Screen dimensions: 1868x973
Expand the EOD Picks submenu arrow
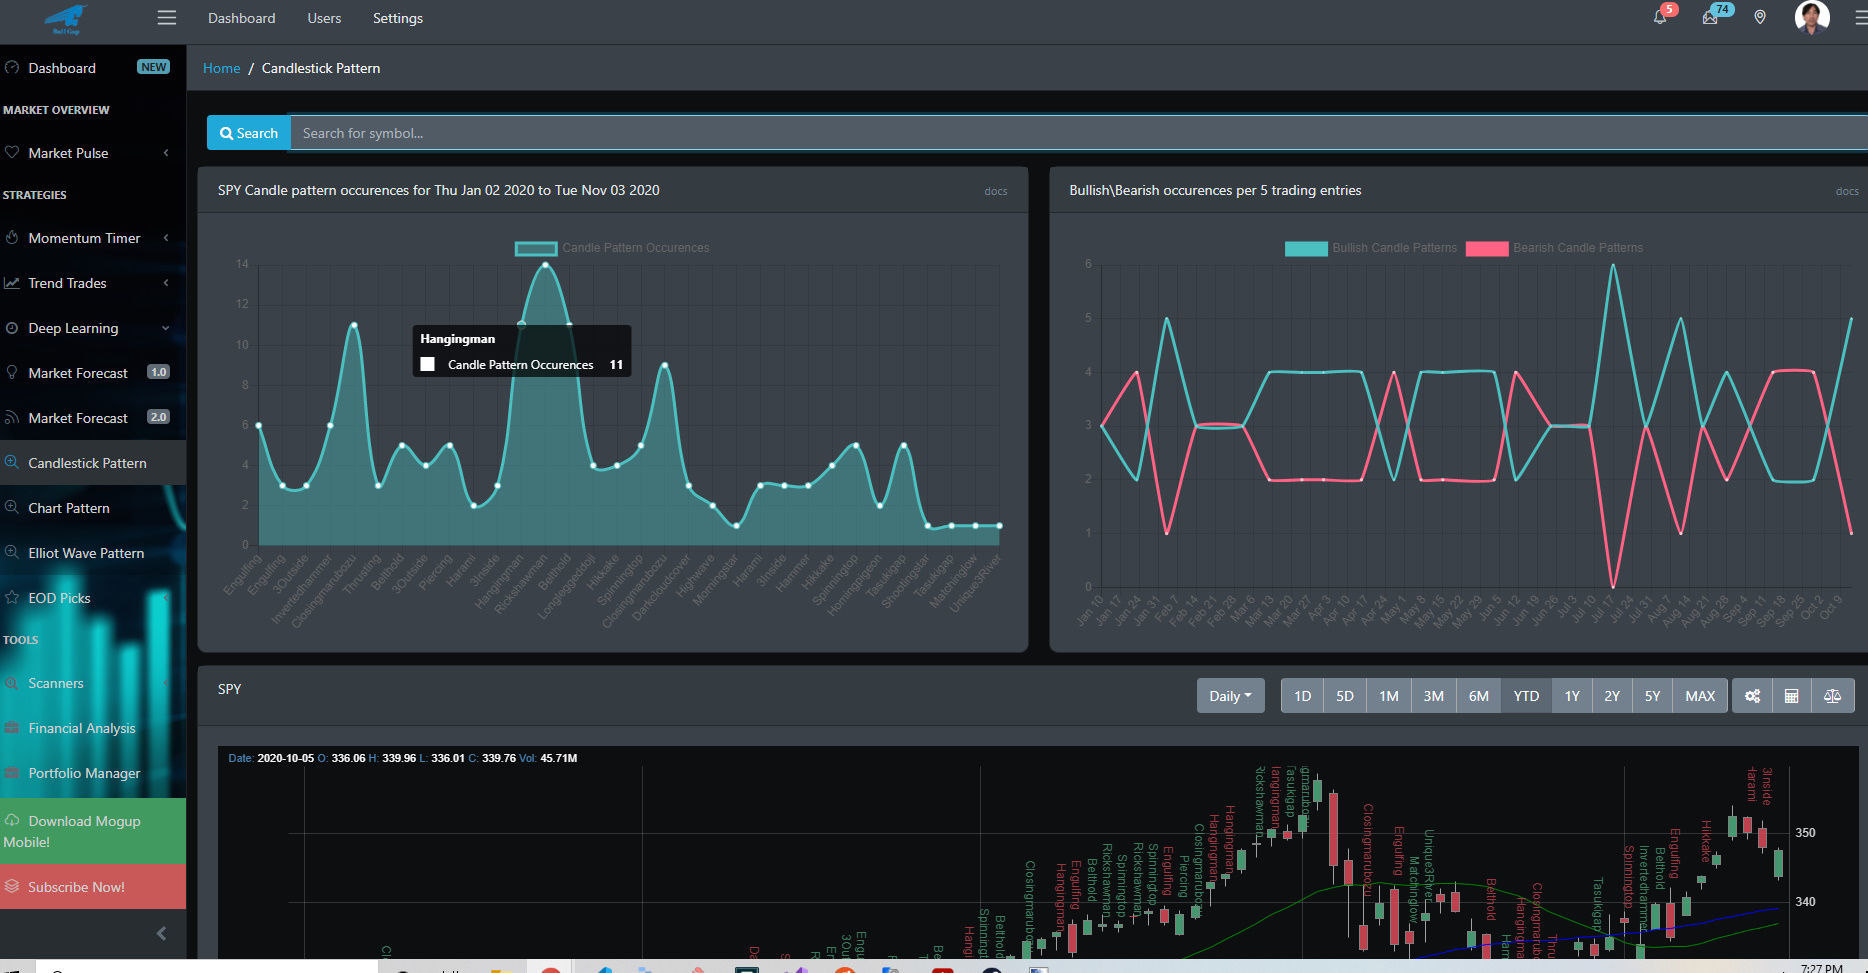coord(166,598)
